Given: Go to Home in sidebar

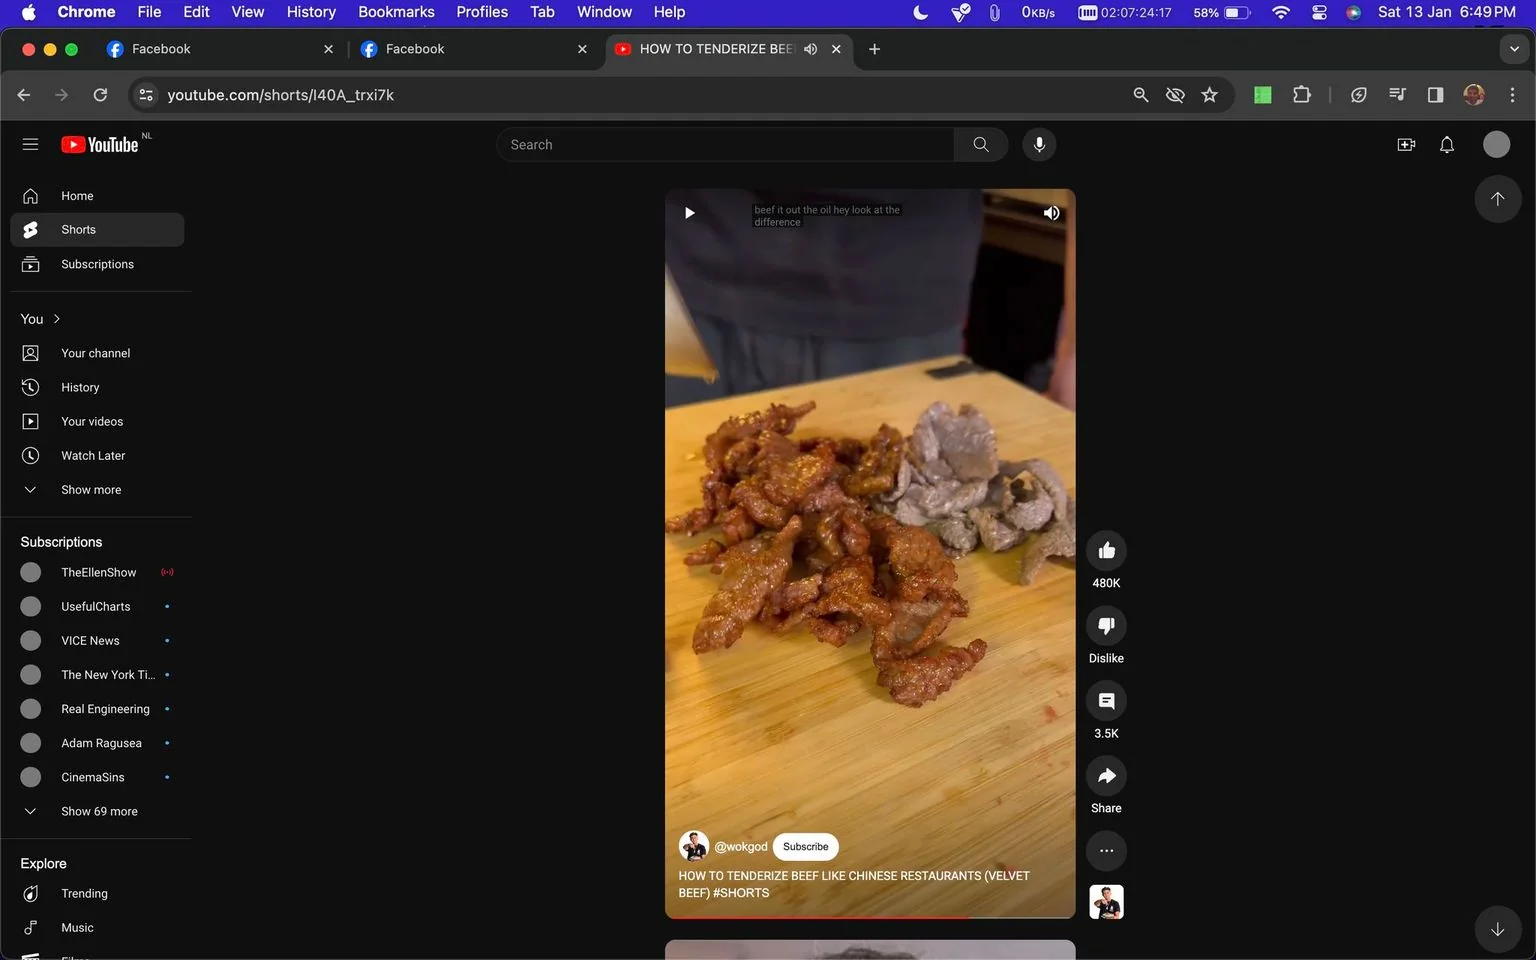Looking at the screenshot, I should (x=97, y=196).
